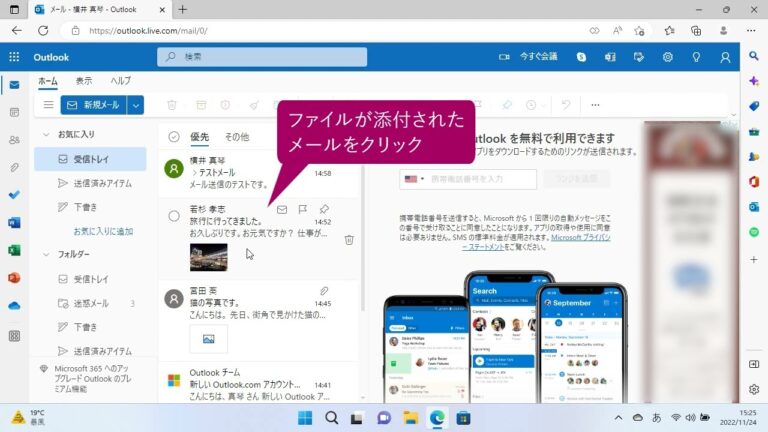Open the Outlook チーム email
Screen dimensions: 768x432
(259, 384)
